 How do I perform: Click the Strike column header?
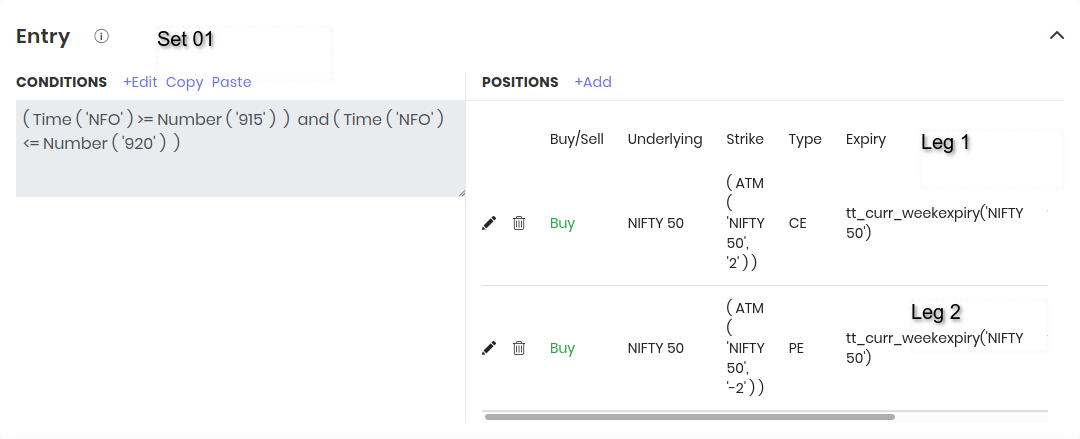coord(745,139)
